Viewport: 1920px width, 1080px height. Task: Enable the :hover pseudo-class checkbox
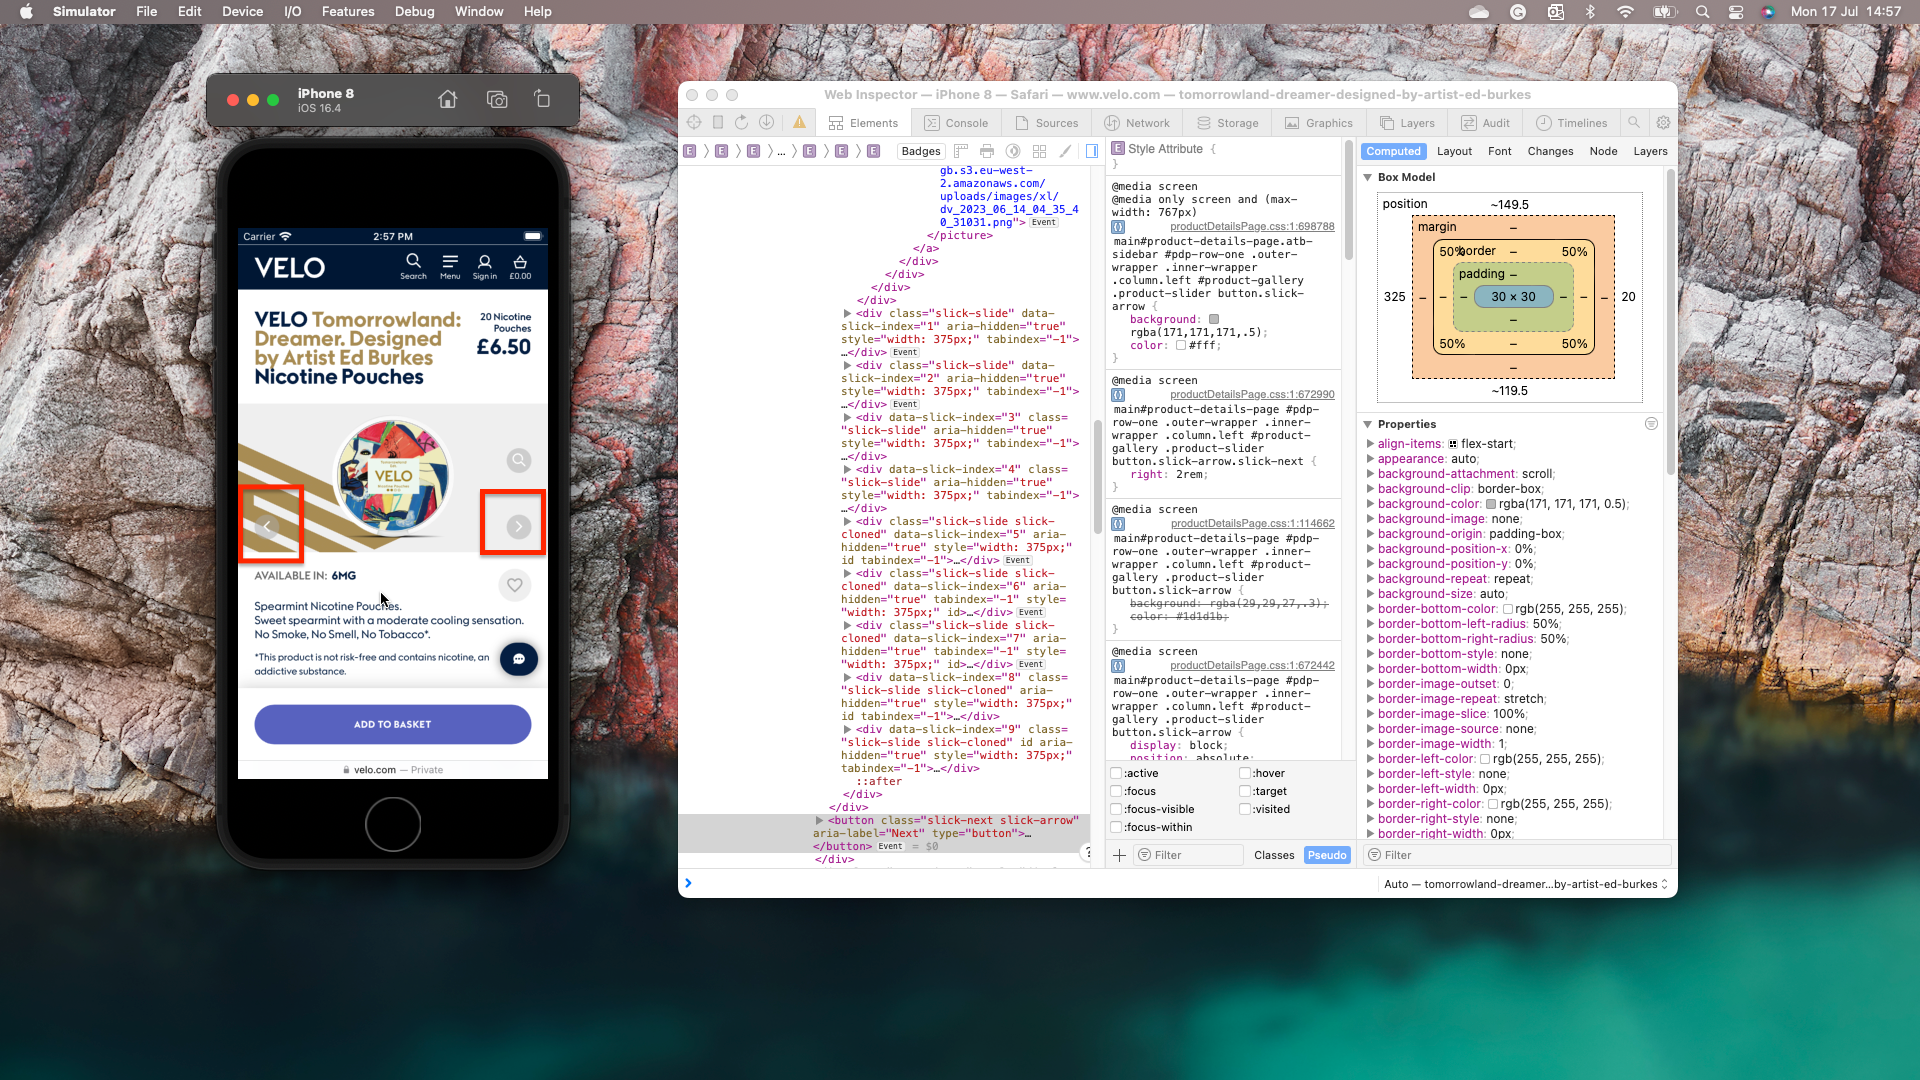(x=1245, y=773)
